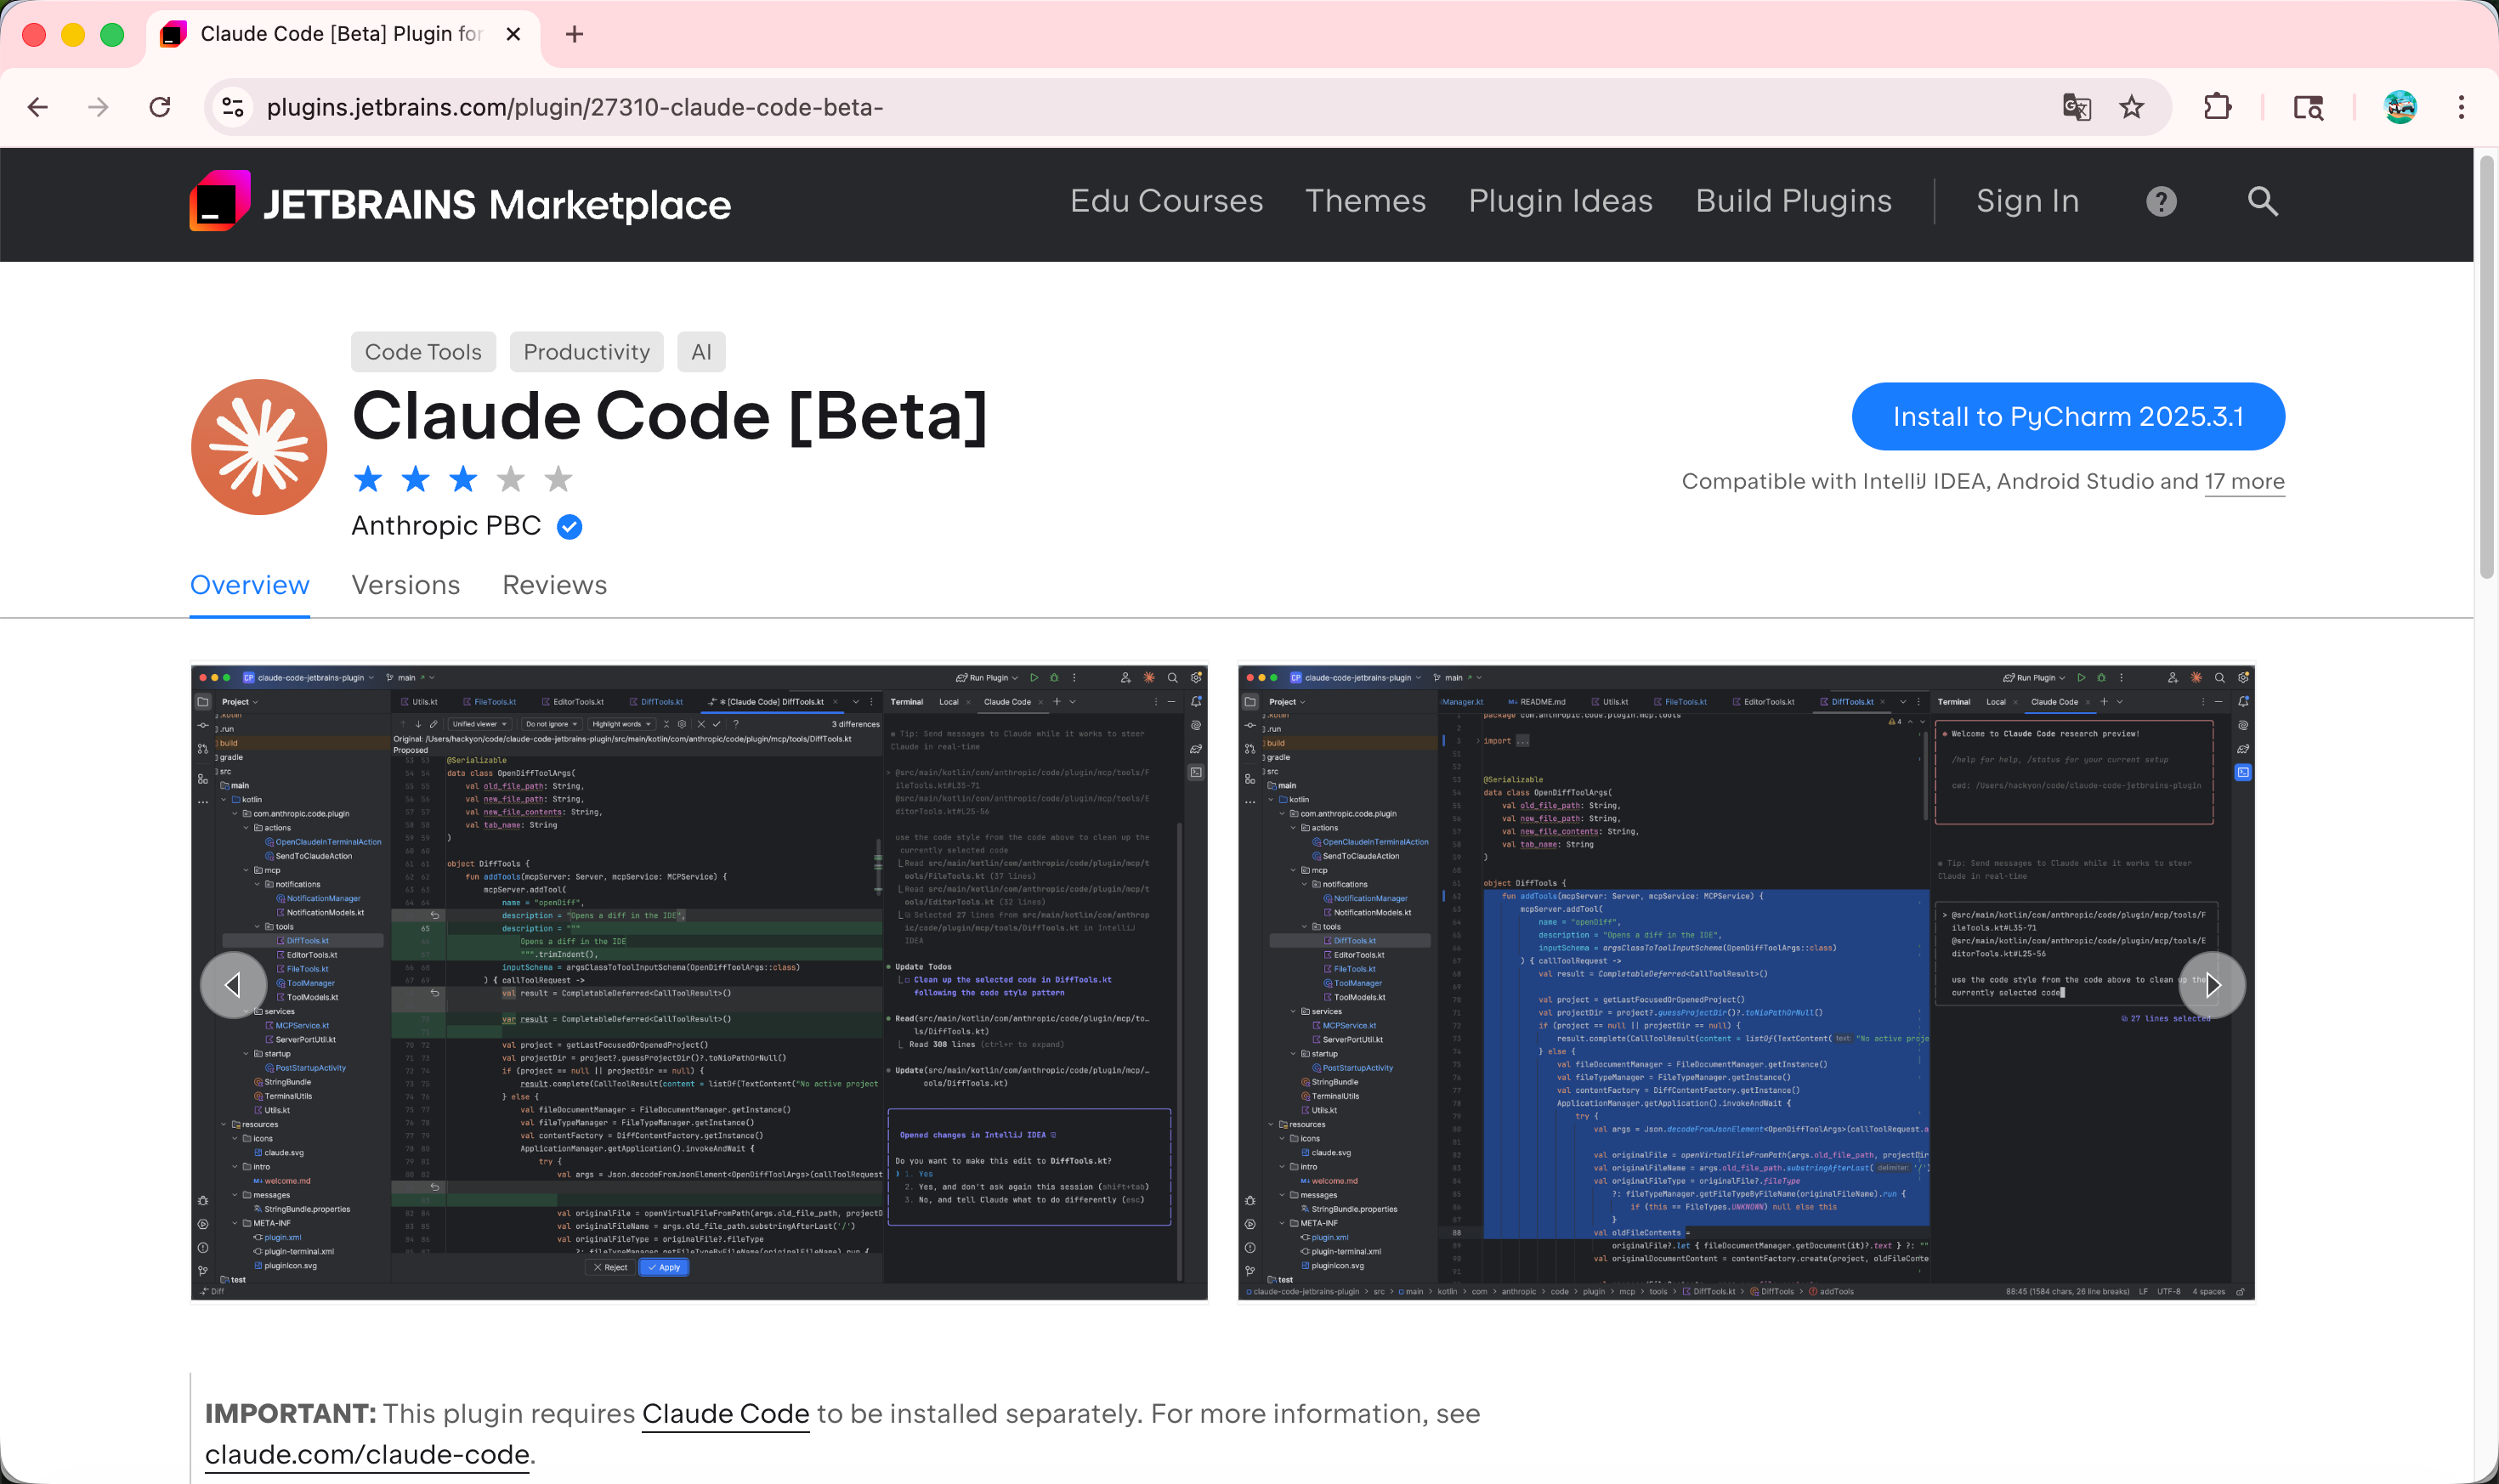Open Chrome three-dot menu

tap(2461, 107)
